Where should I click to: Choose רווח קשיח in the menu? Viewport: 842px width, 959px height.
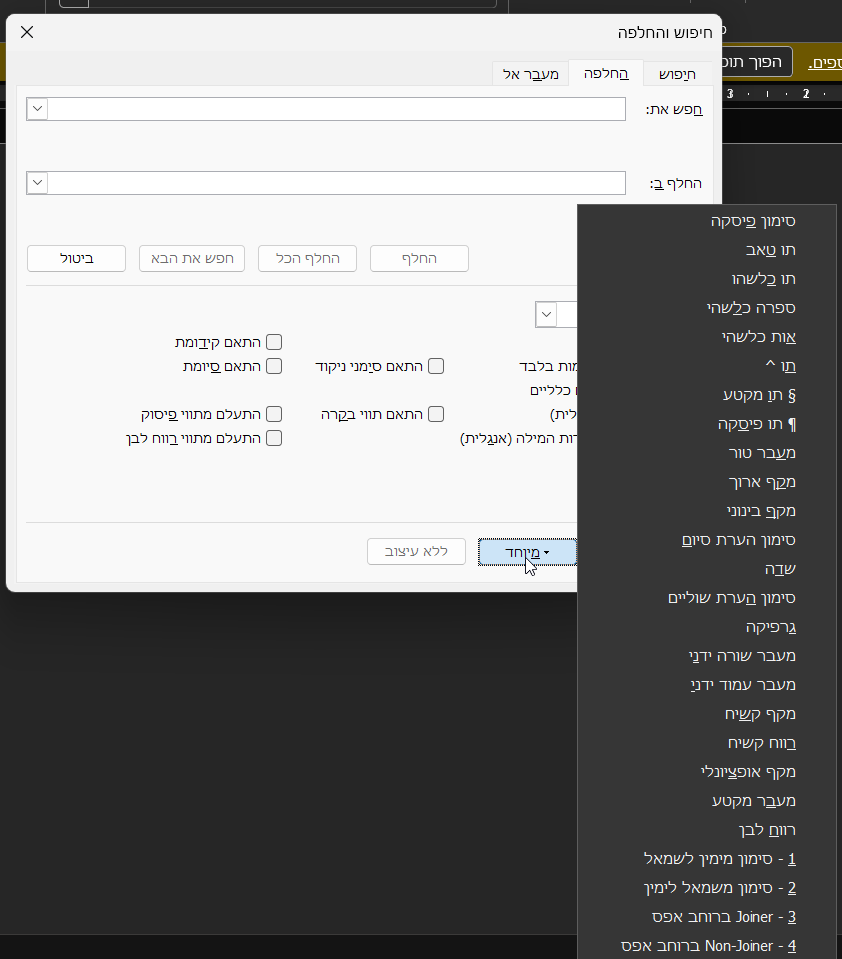coord(762,743)
